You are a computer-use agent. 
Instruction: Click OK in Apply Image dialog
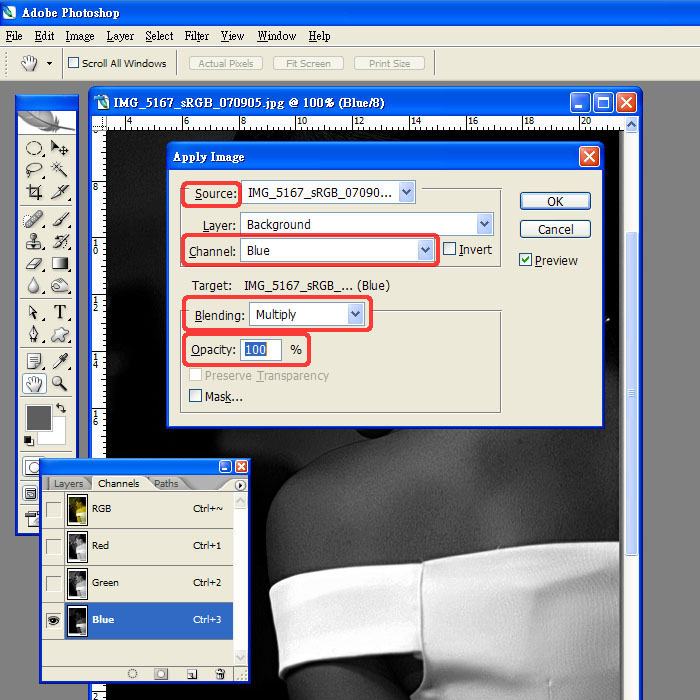[555, 201]
